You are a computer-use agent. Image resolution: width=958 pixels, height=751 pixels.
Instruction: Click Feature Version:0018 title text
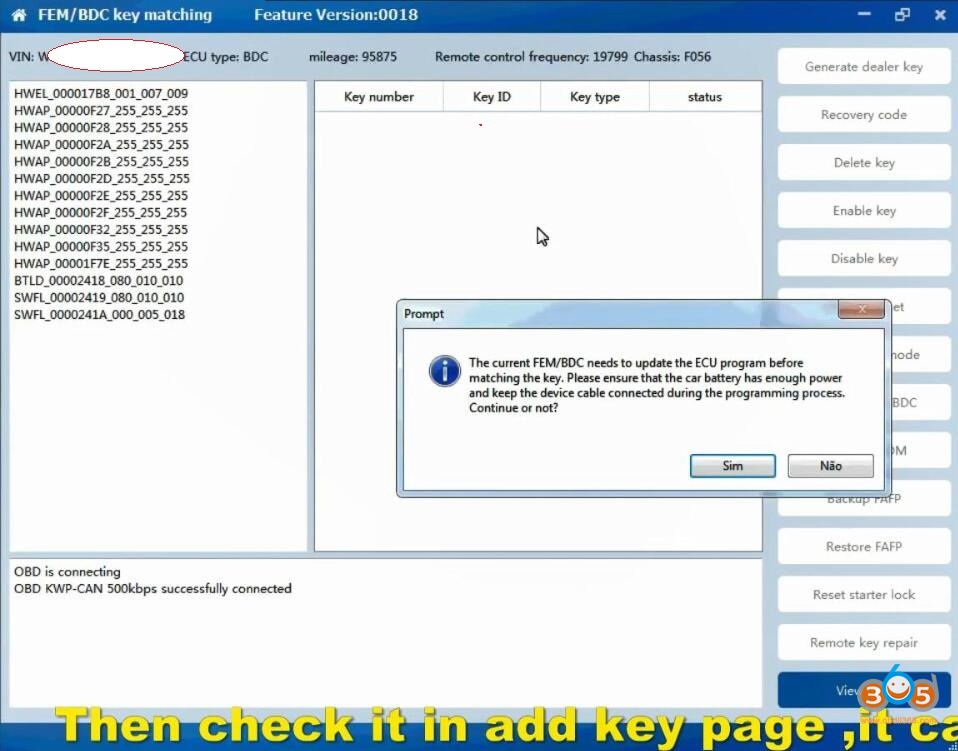tap(336, 15)
